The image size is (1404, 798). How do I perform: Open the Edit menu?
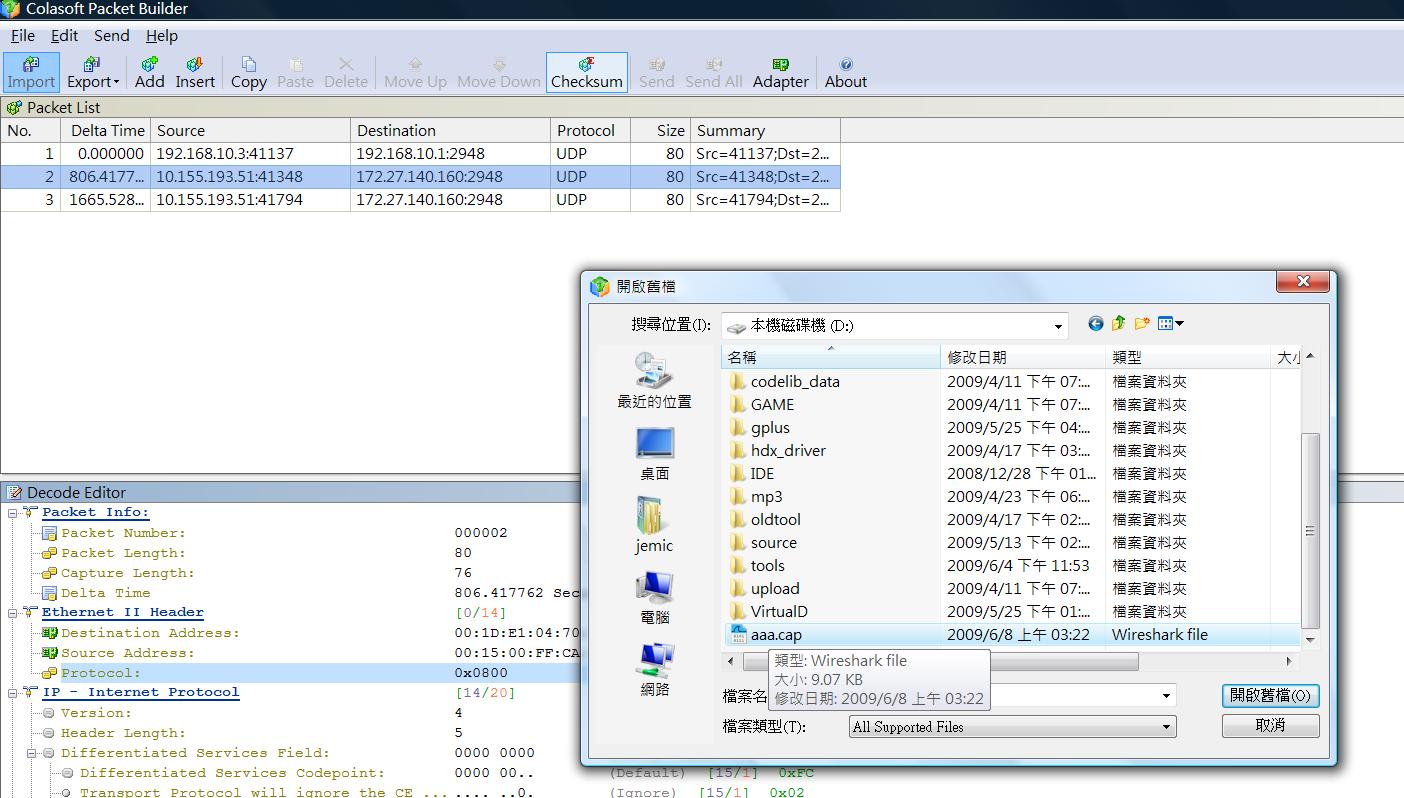64,35
